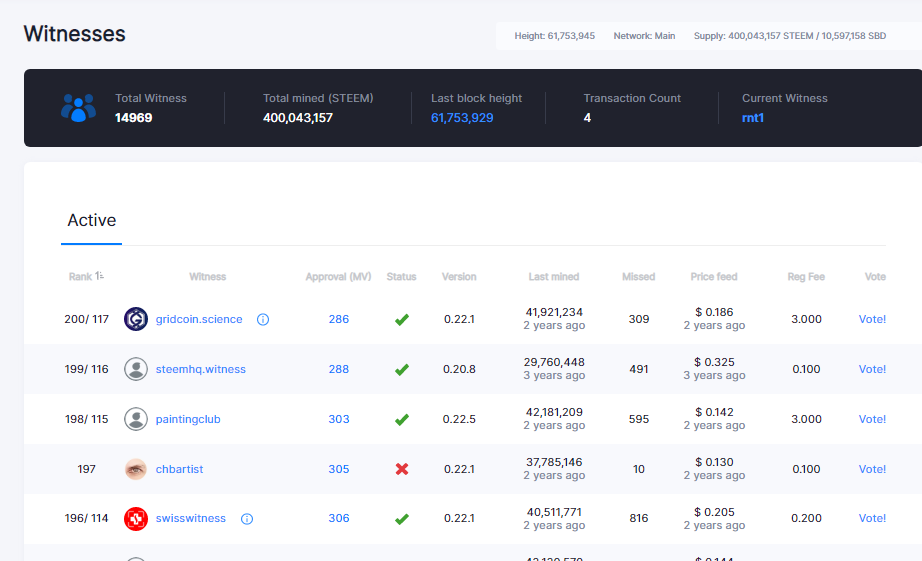Click the Vote column header
This screenshot has width=922, height=561.
pyautogui.click(x=876, y=276)
